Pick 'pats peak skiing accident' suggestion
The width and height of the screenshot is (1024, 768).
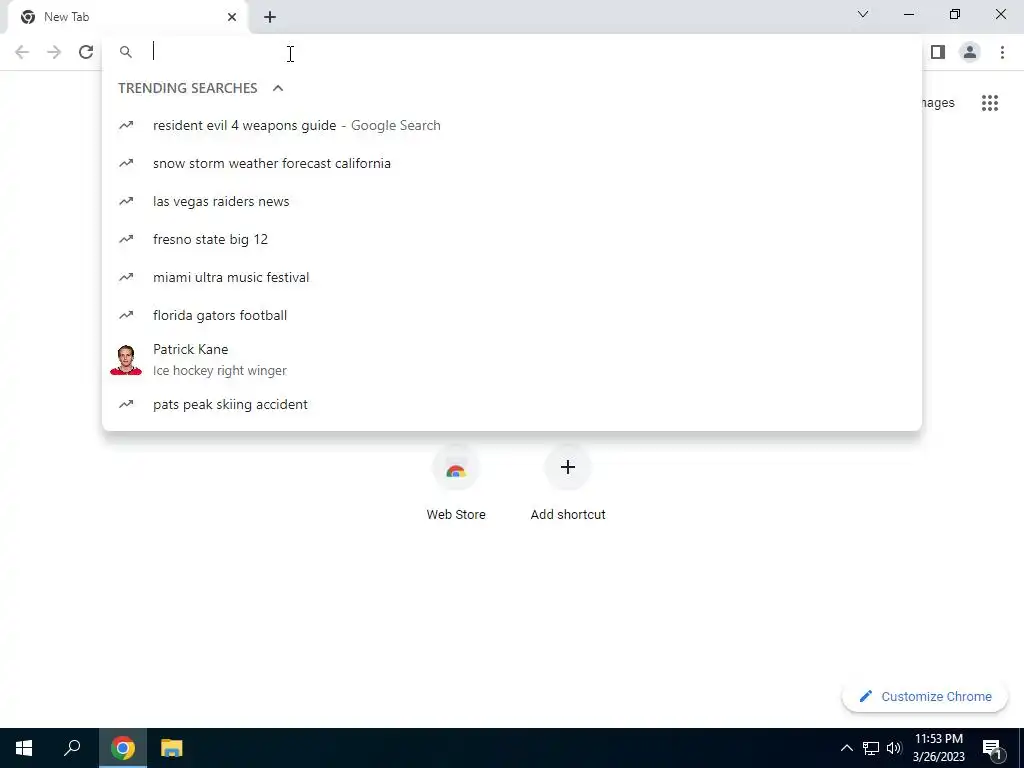512,404
